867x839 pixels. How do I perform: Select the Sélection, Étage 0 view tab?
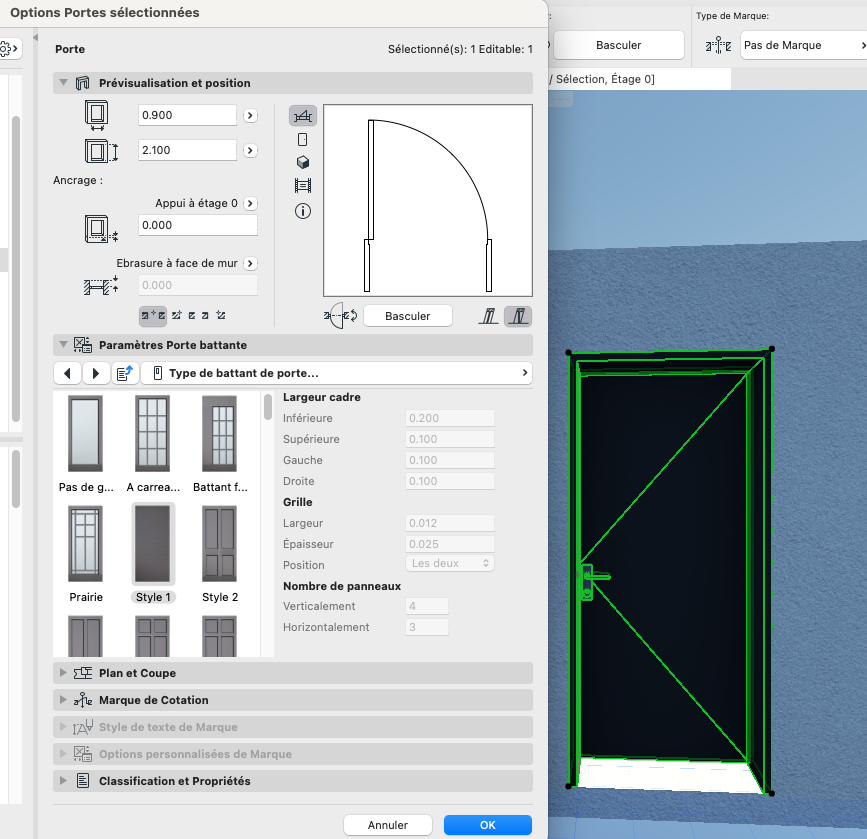pyautogui.click(x=640, y=79)
